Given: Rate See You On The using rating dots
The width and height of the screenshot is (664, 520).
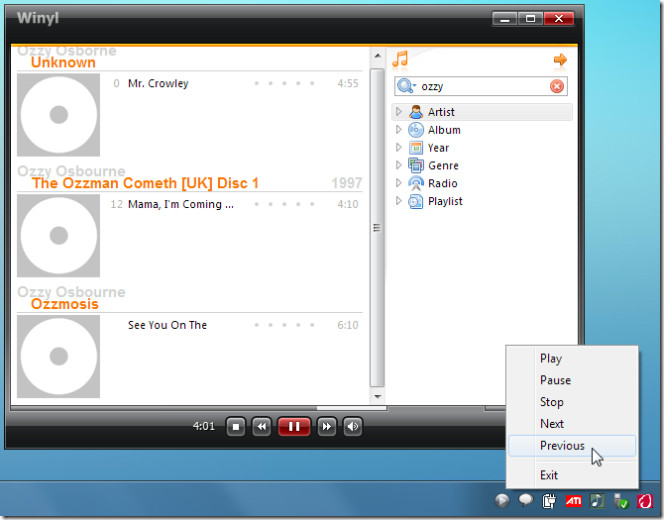Looking at the screenshot, I should 284,325.
